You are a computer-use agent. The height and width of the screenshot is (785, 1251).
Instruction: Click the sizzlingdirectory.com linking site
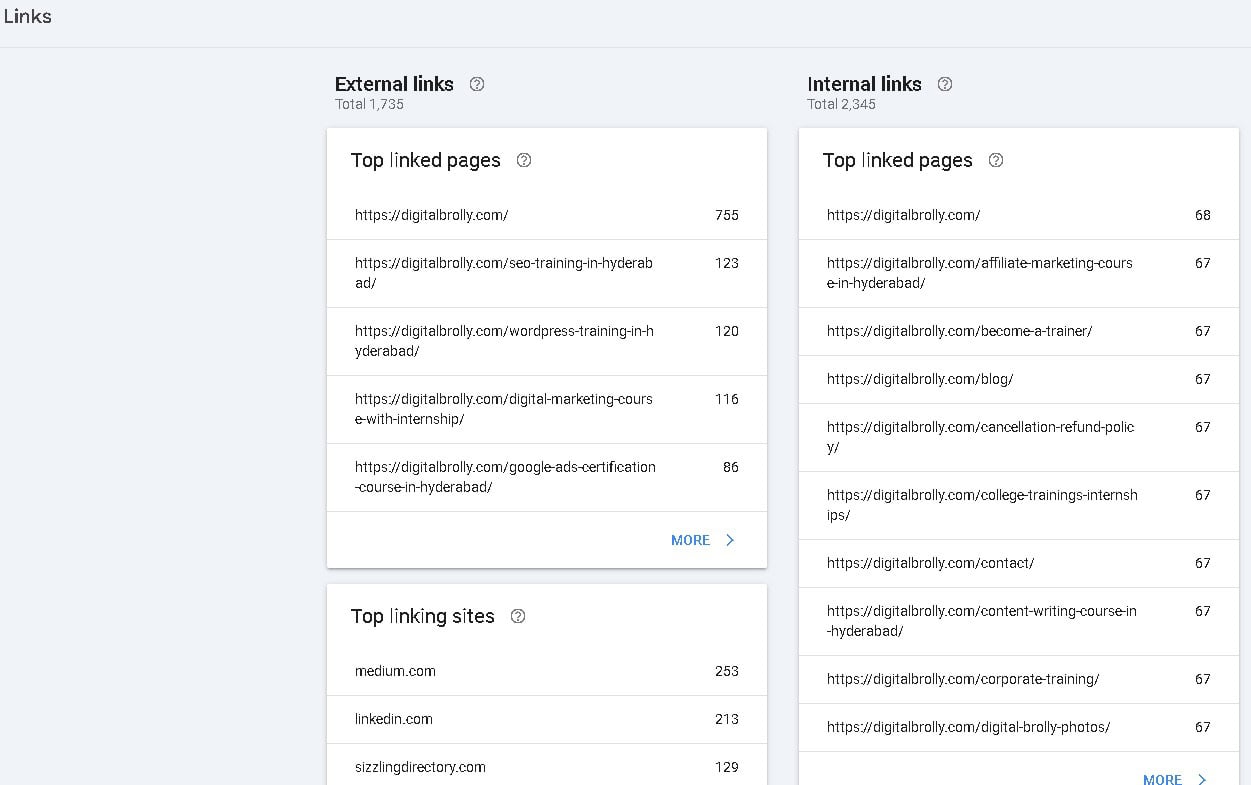(419, 767)
